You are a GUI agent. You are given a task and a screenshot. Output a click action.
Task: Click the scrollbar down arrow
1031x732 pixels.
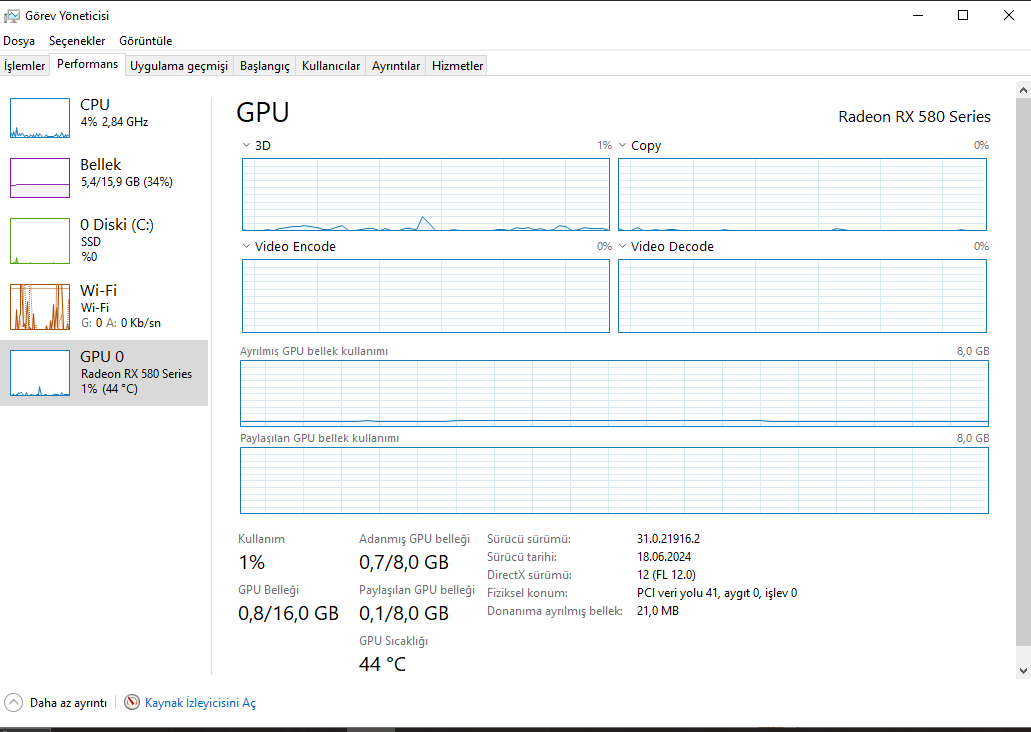point(1022,670)
